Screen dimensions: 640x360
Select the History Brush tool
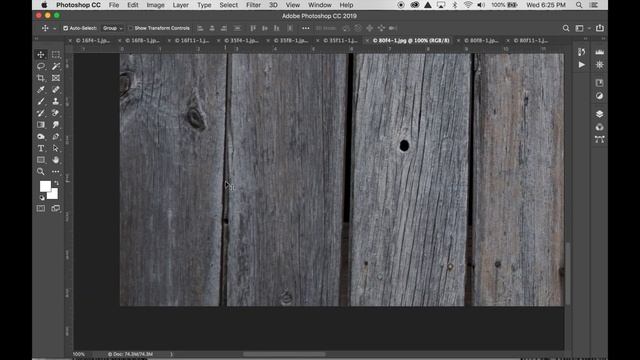[x=41, y=113]
